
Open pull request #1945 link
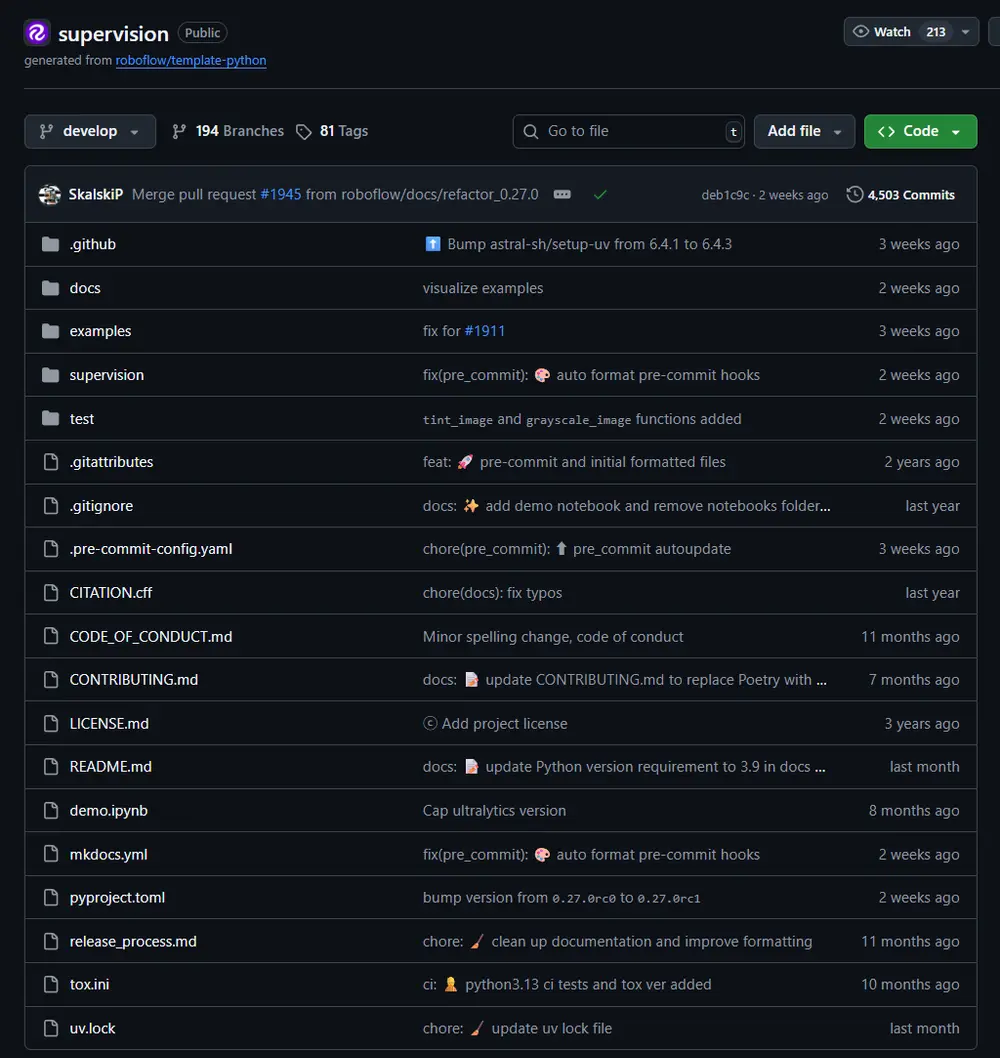pyautogui.click(x=281, y=195)
